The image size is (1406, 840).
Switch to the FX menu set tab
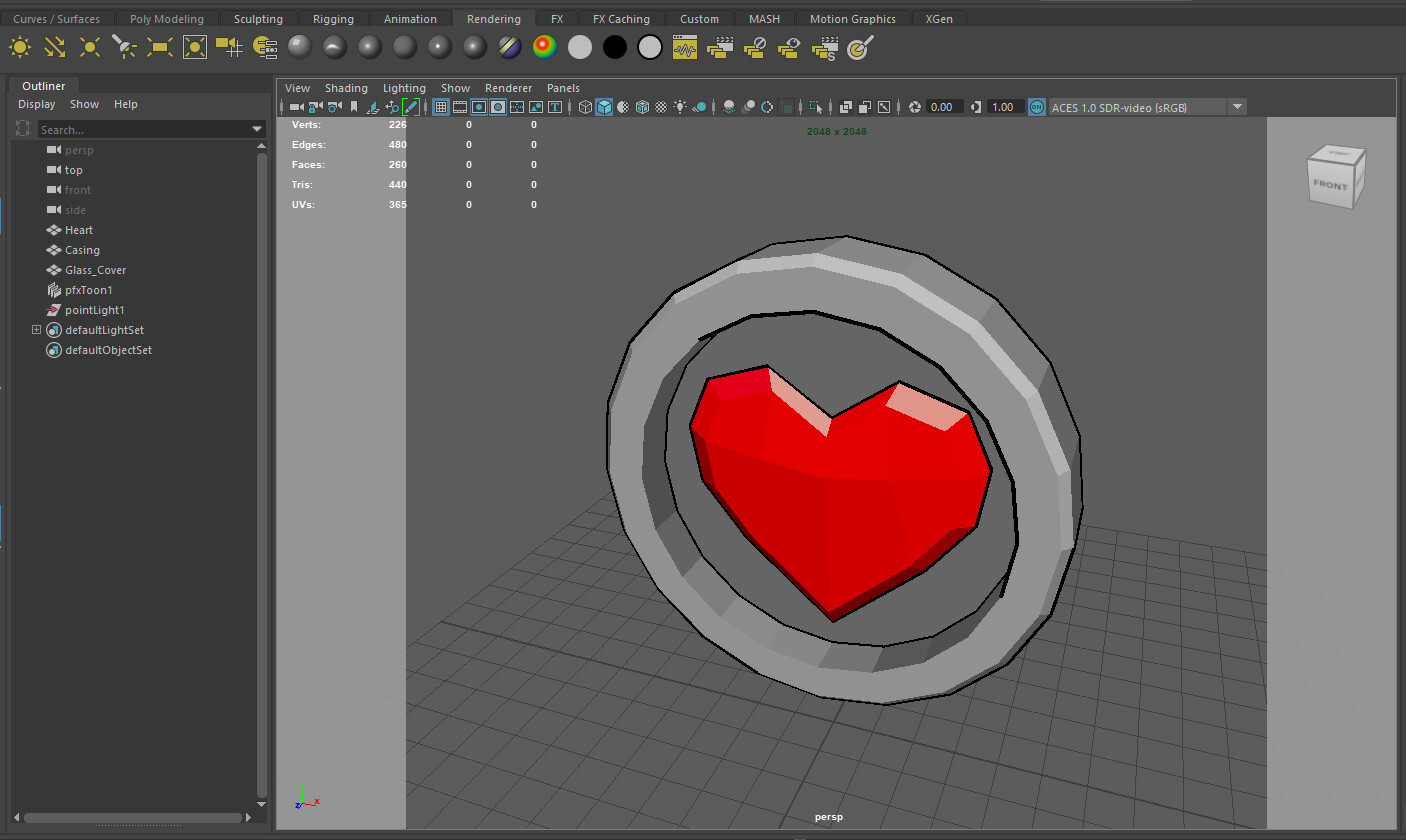click(x=557, y=18)
